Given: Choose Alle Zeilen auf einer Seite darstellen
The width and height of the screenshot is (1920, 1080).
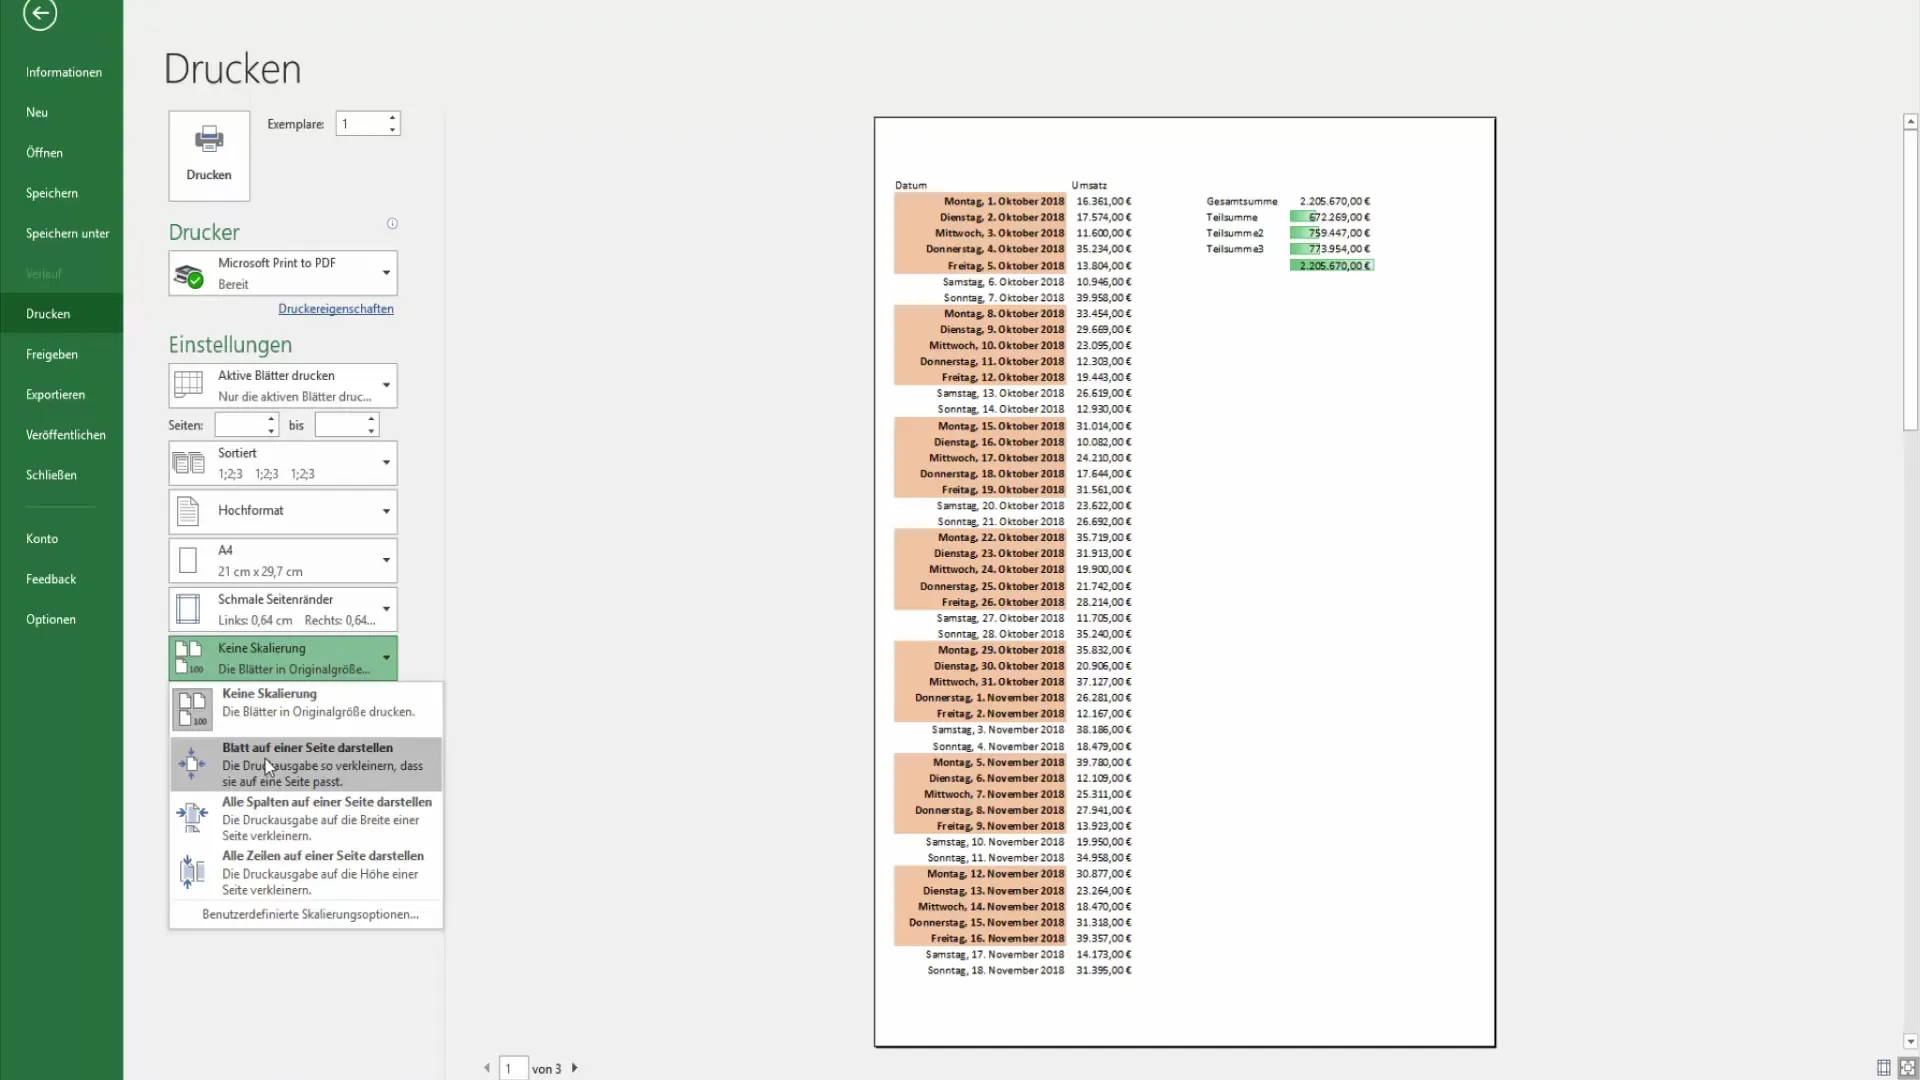Looking at the screenshot, I should click(306, 872).
